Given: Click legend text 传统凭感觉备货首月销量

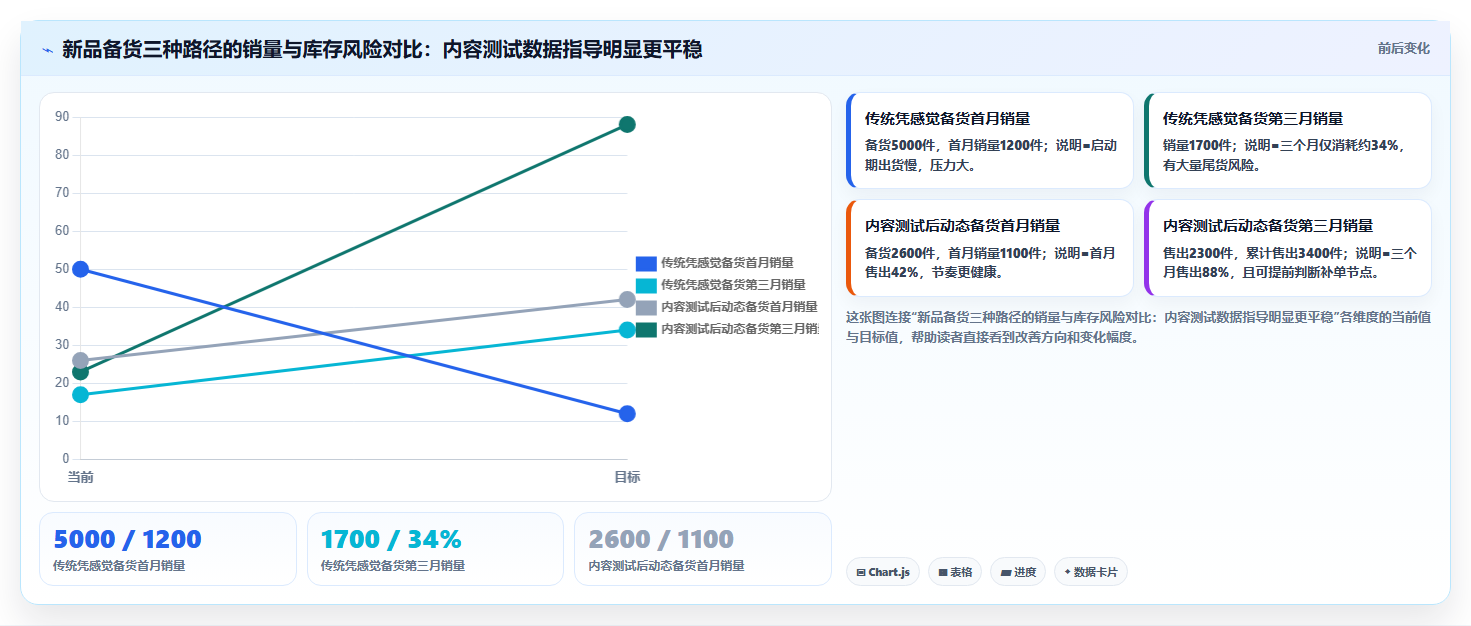Looking at the screenshot, I should pos(727,263).
